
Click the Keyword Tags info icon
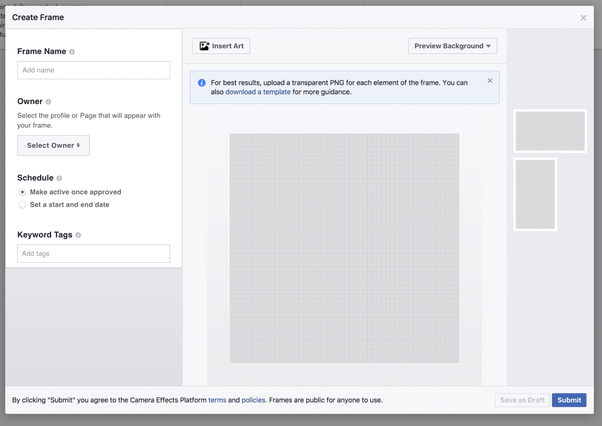[78, 235]
